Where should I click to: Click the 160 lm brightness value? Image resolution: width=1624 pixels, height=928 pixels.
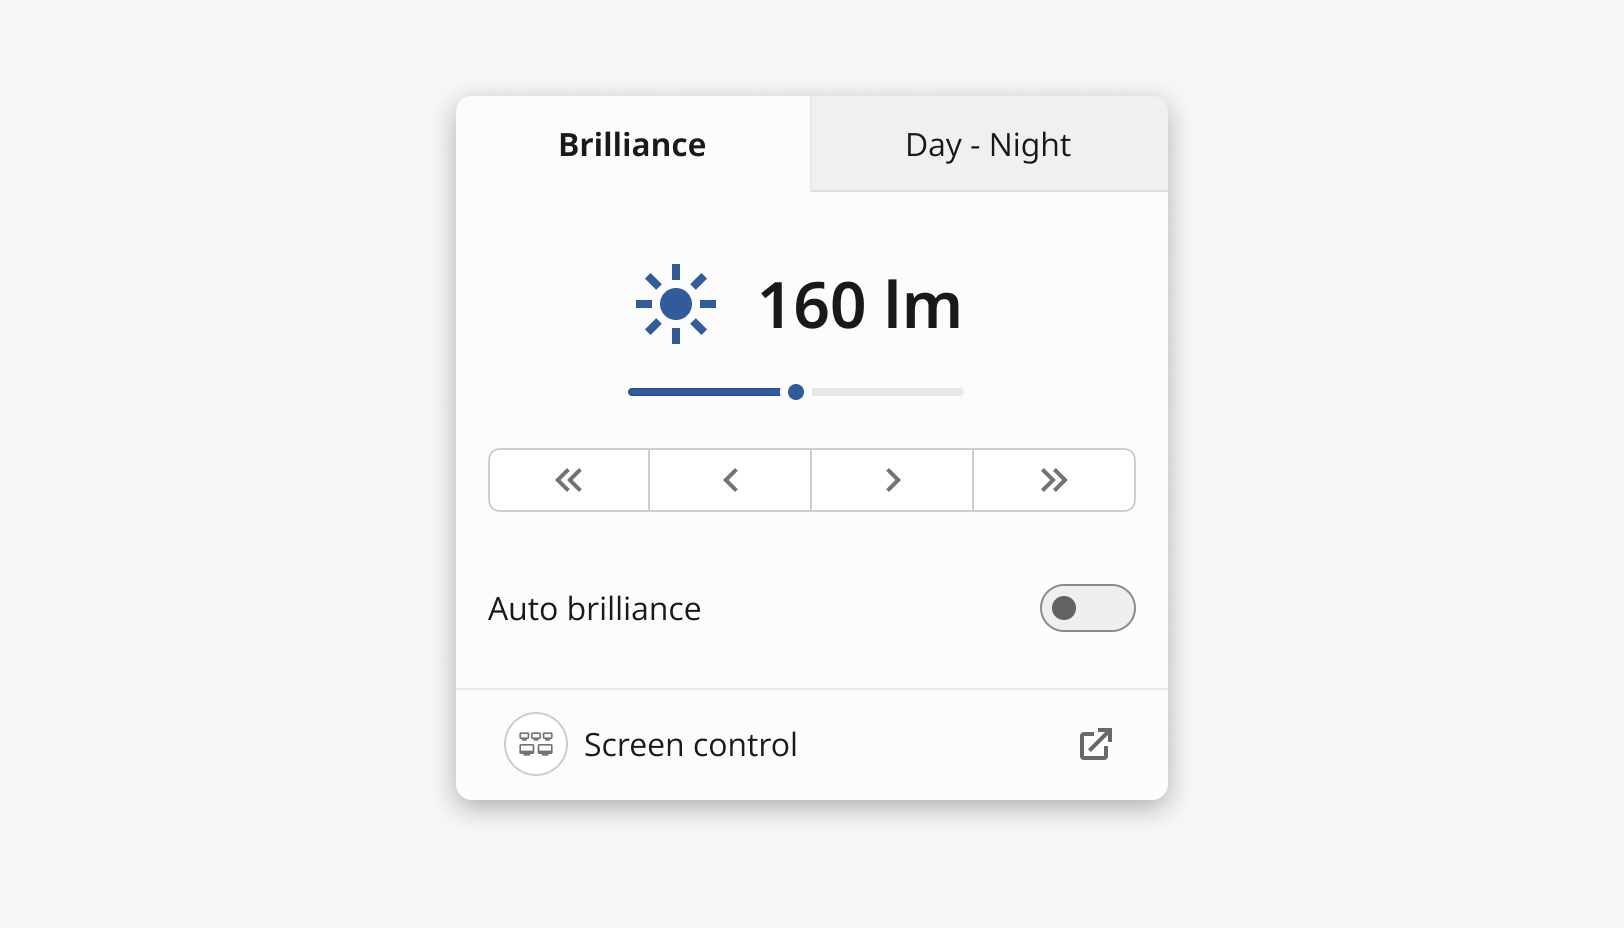[x=860, y=305]
